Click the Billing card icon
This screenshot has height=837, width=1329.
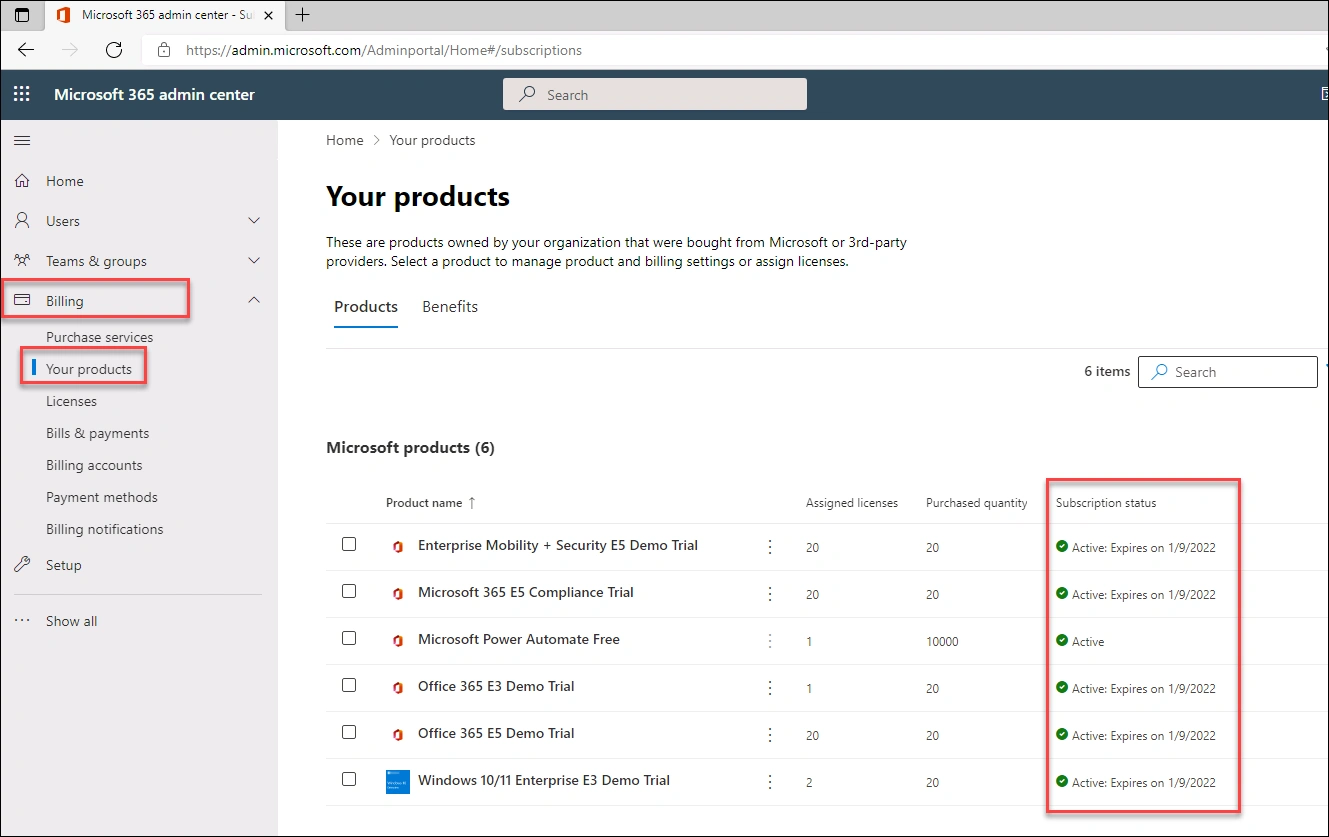tap(22, 301)
